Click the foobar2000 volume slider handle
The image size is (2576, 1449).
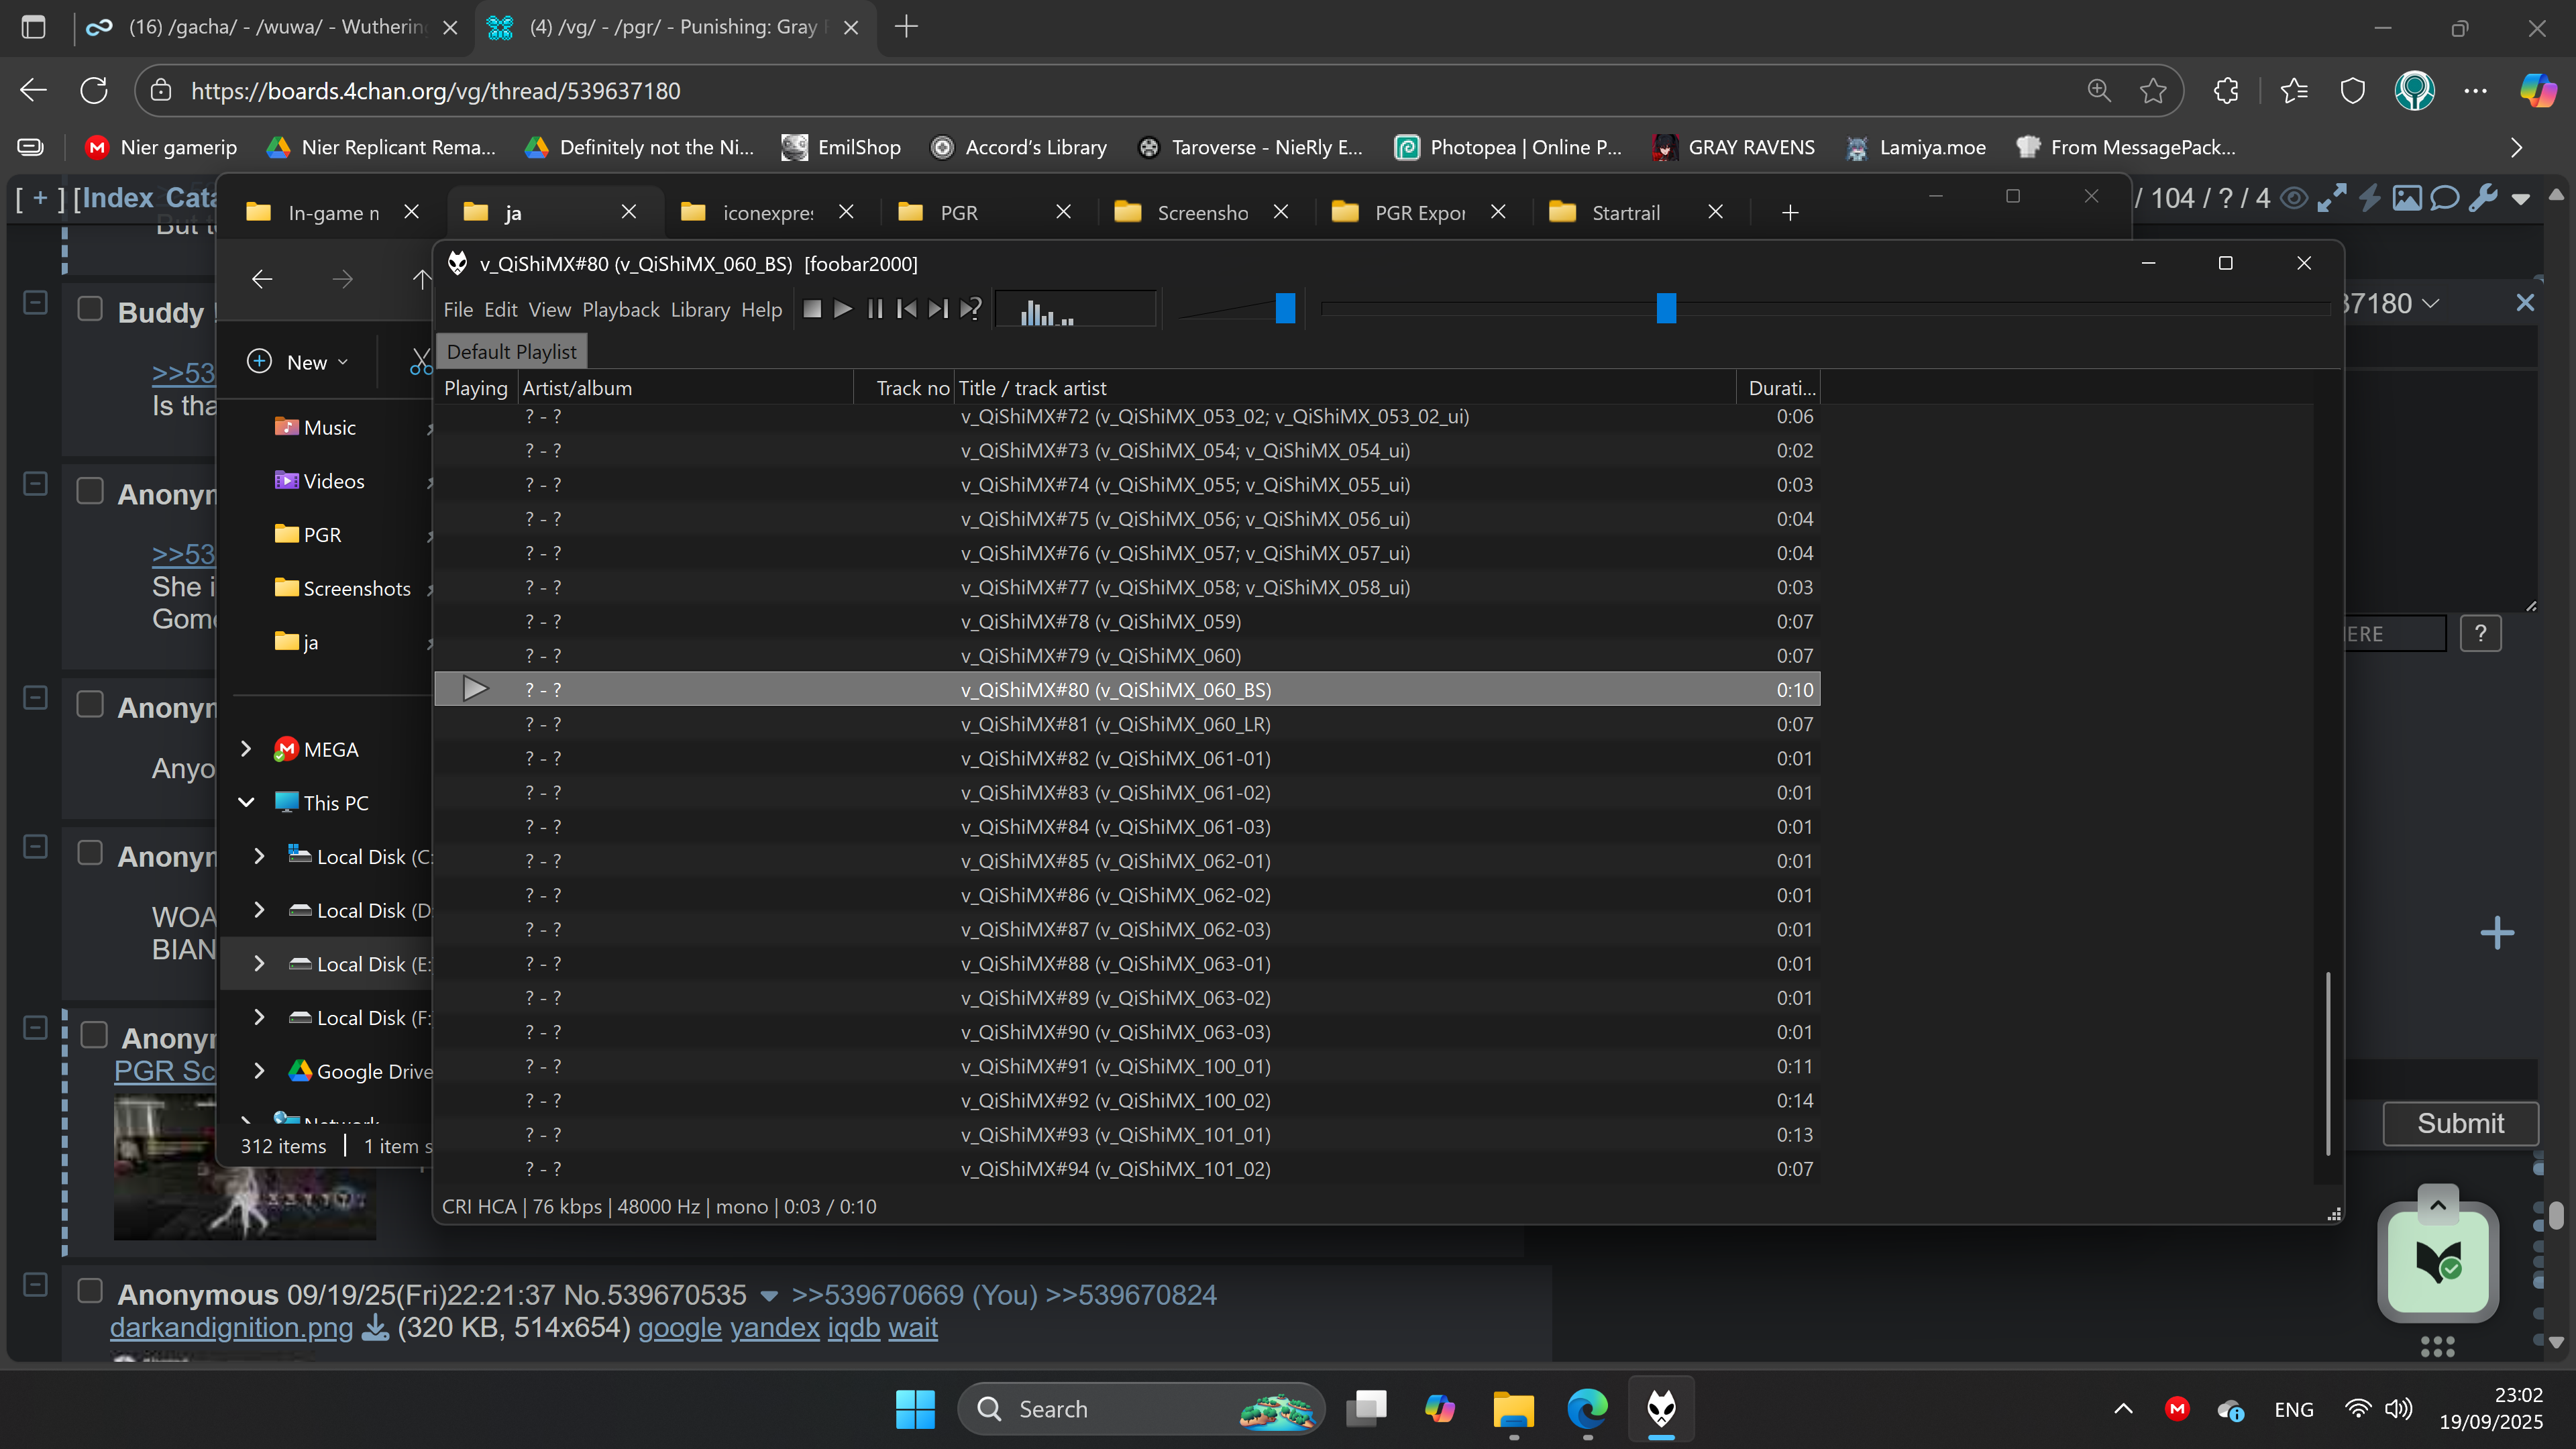tap(1285, 309)
